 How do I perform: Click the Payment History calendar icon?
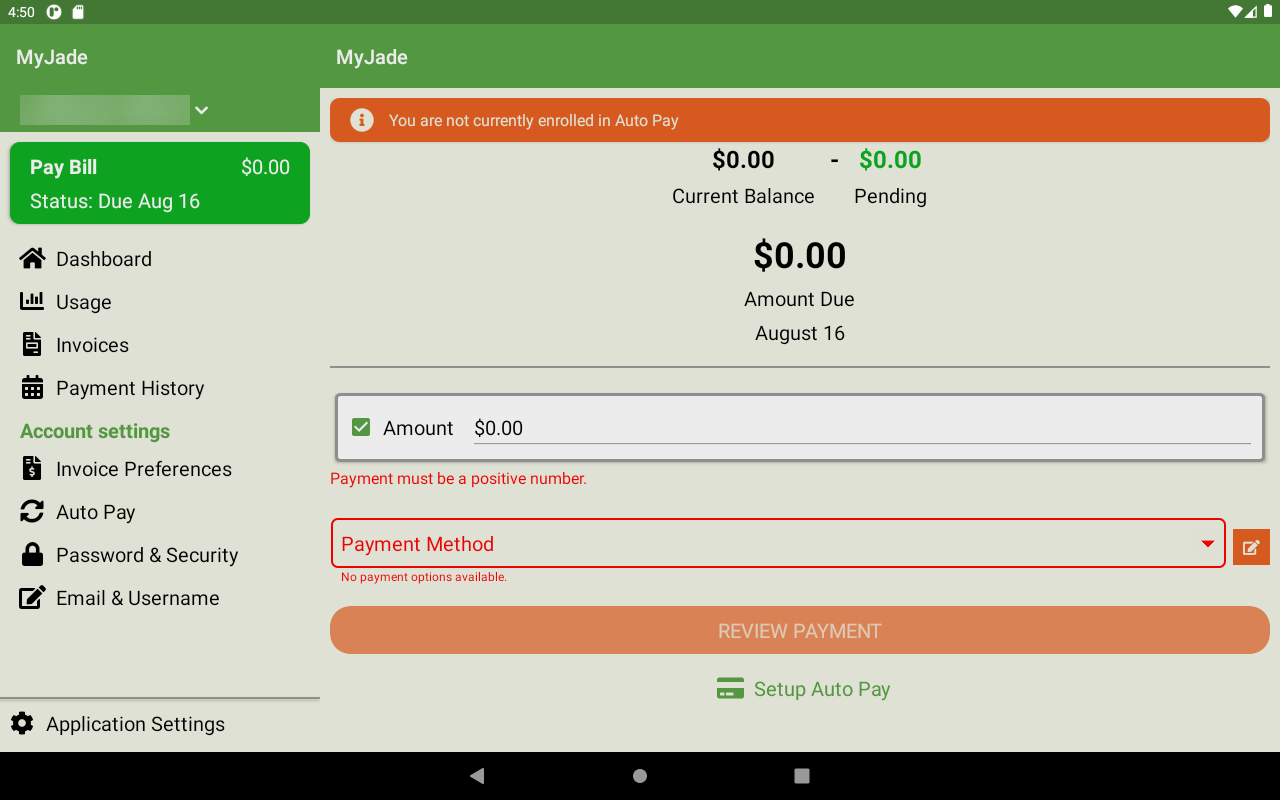click(32, 387)
